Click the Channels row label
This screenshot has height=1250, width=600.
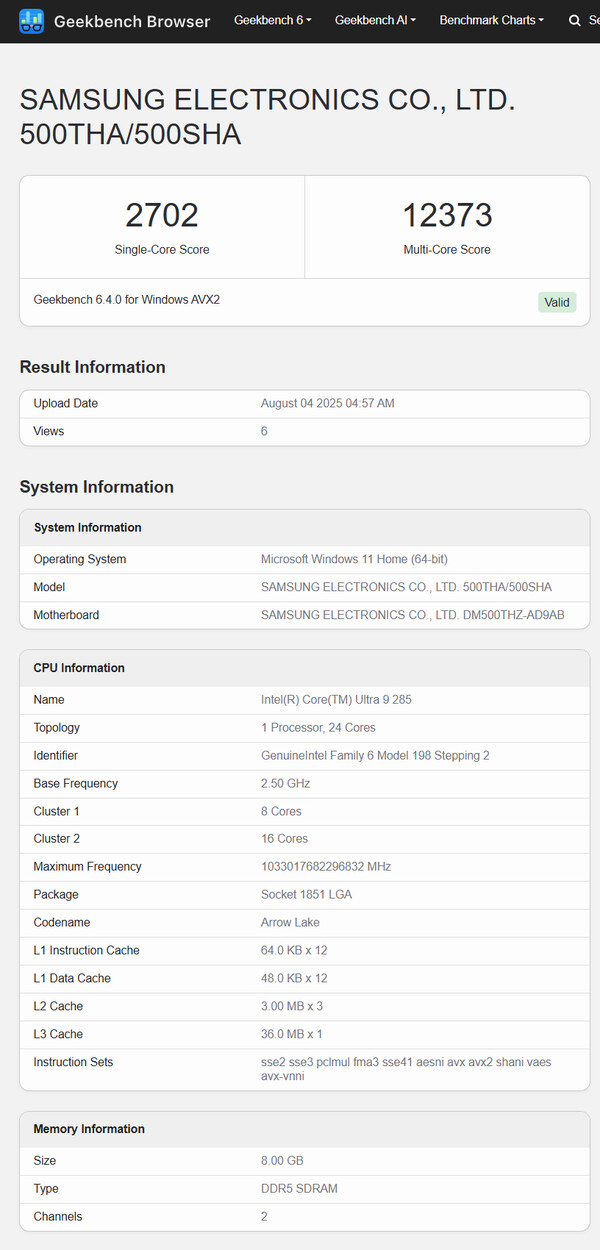pyautogui.click(x=58, y=1217)
